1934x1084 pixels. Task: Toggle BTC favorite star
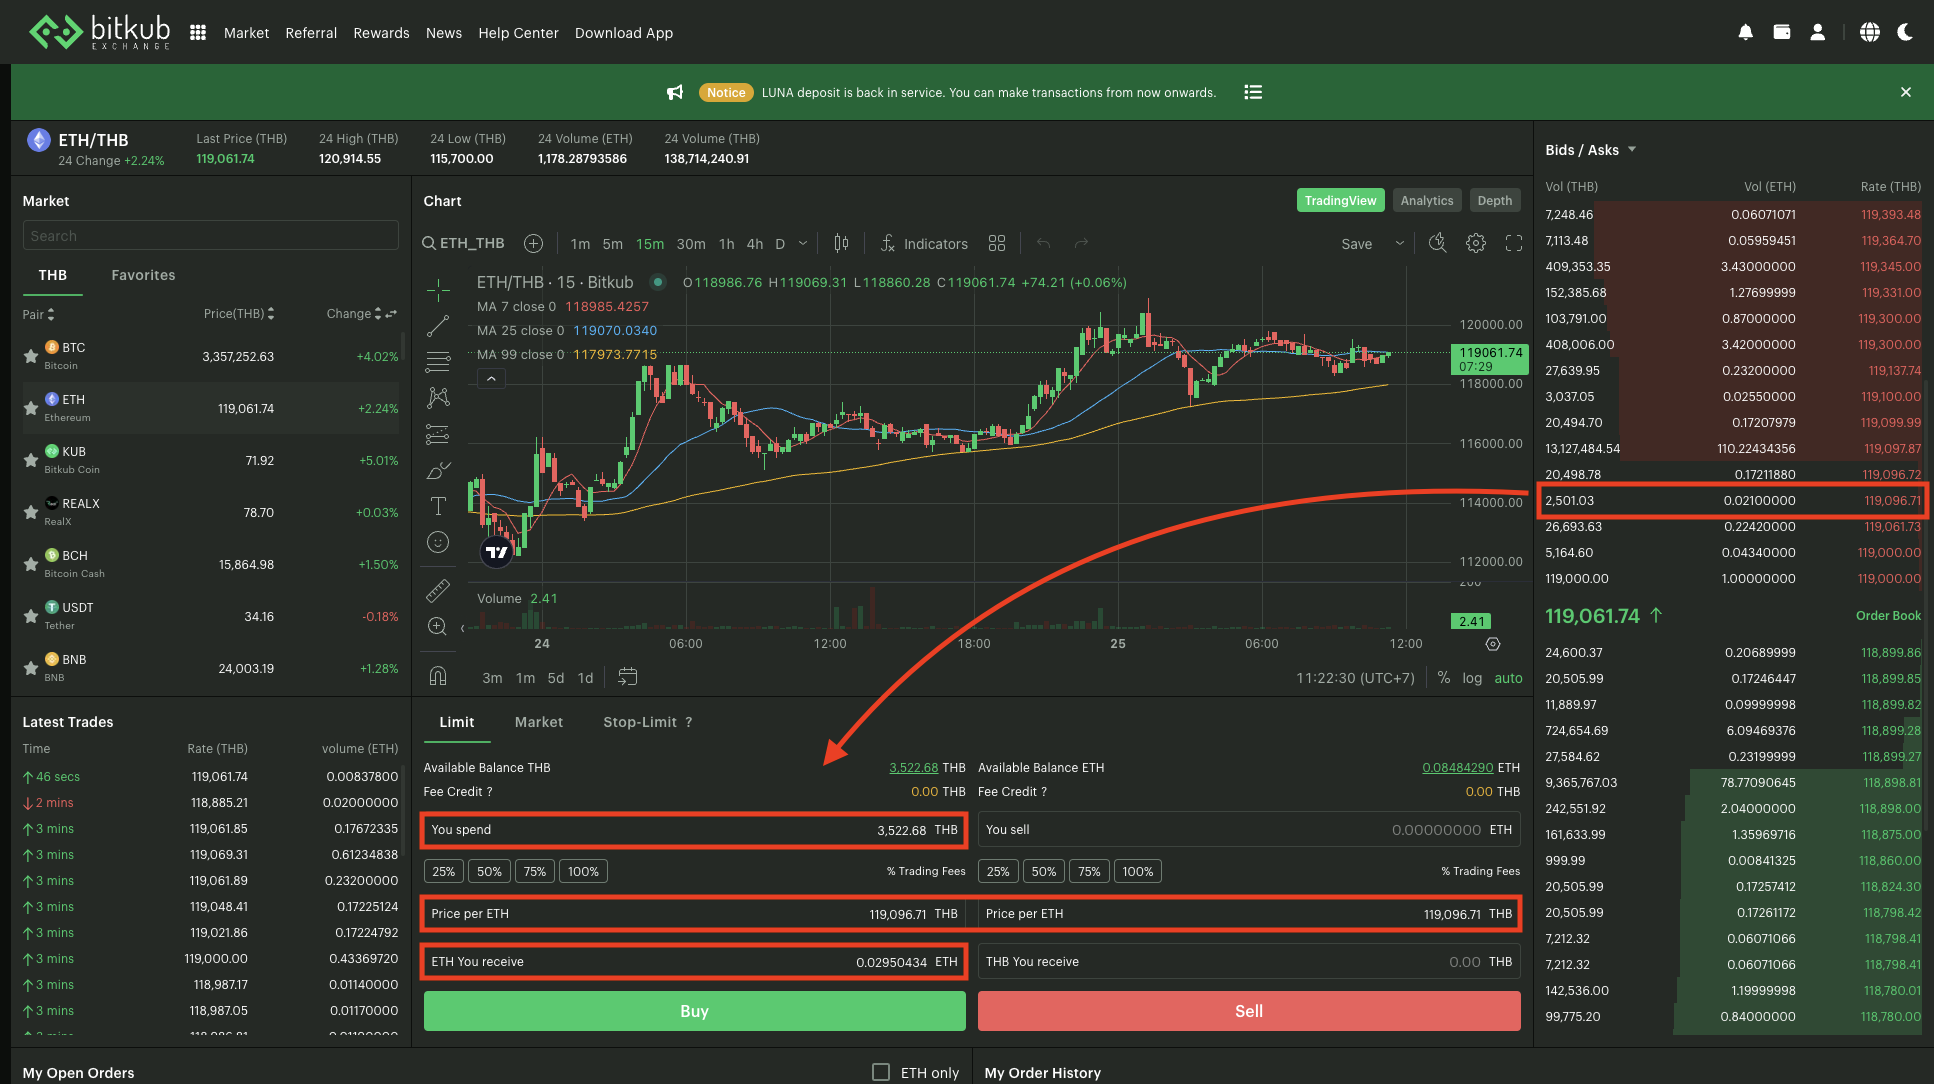pos(31,356)
